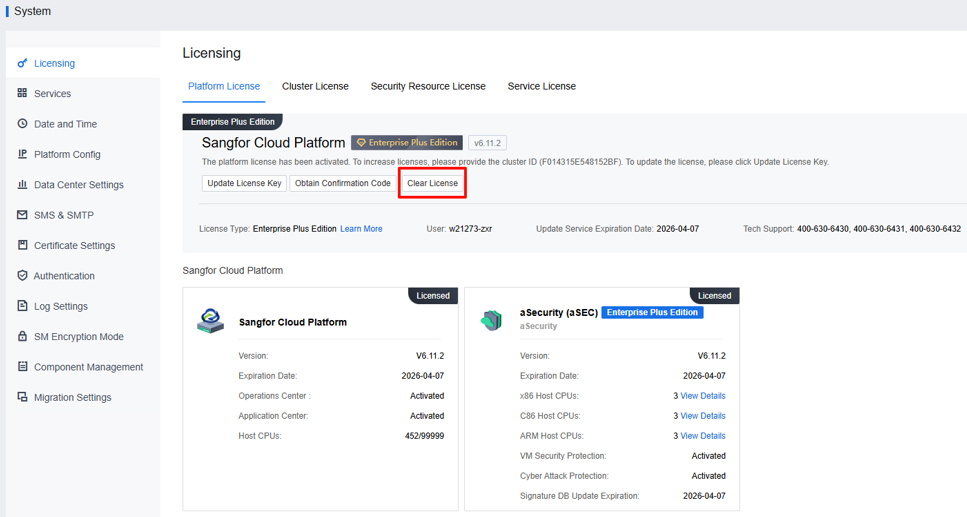
Task: View details for C86 Host CPUs
Action: [x=702, y=416]
